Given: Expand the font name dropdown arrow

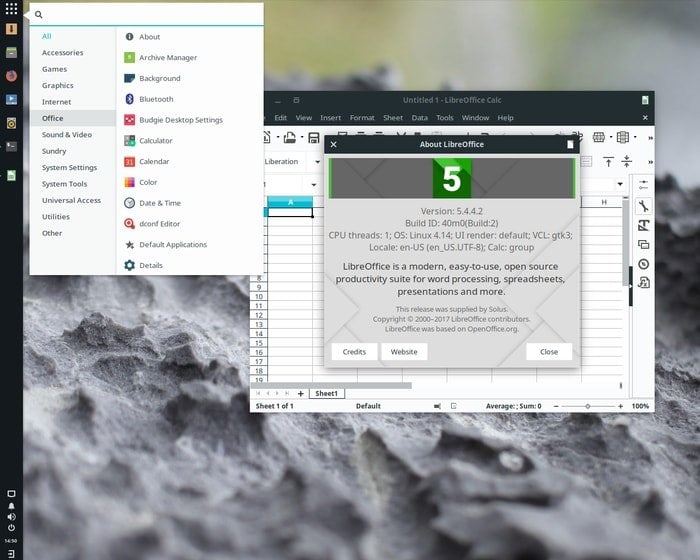Looking at the screenshot, I should (317, 162).
